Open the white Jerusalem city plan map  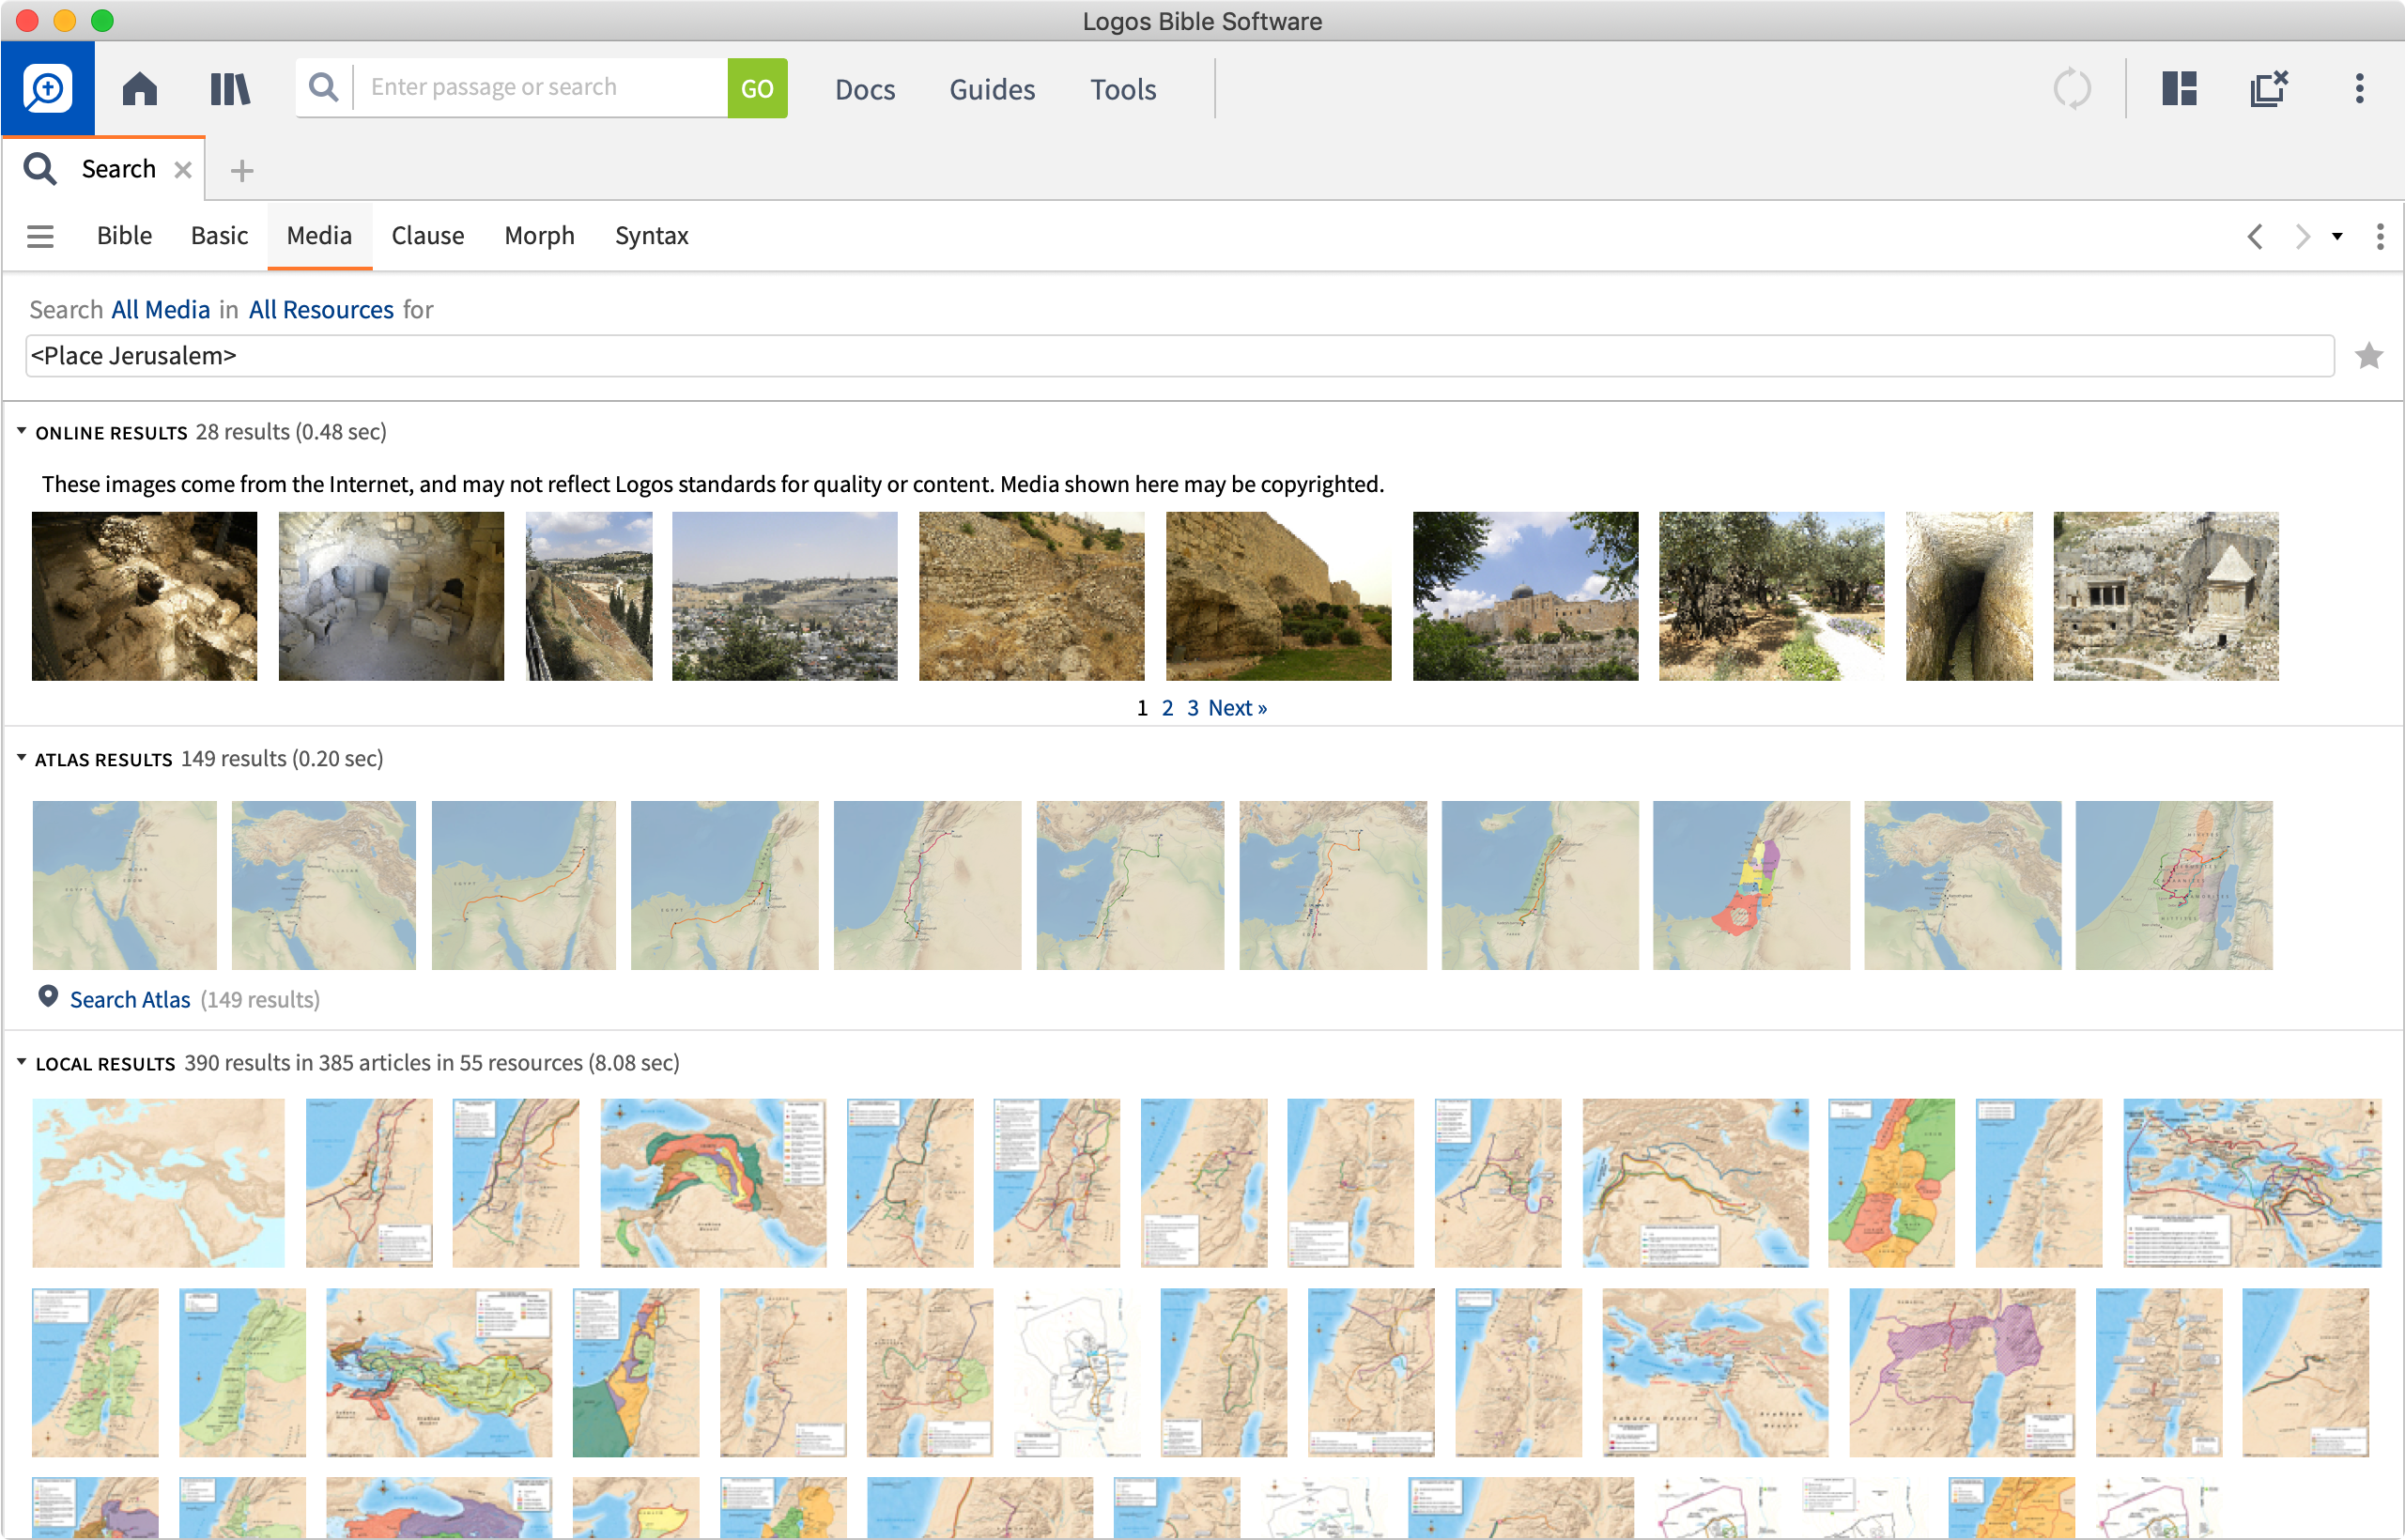(1076, 1372)
